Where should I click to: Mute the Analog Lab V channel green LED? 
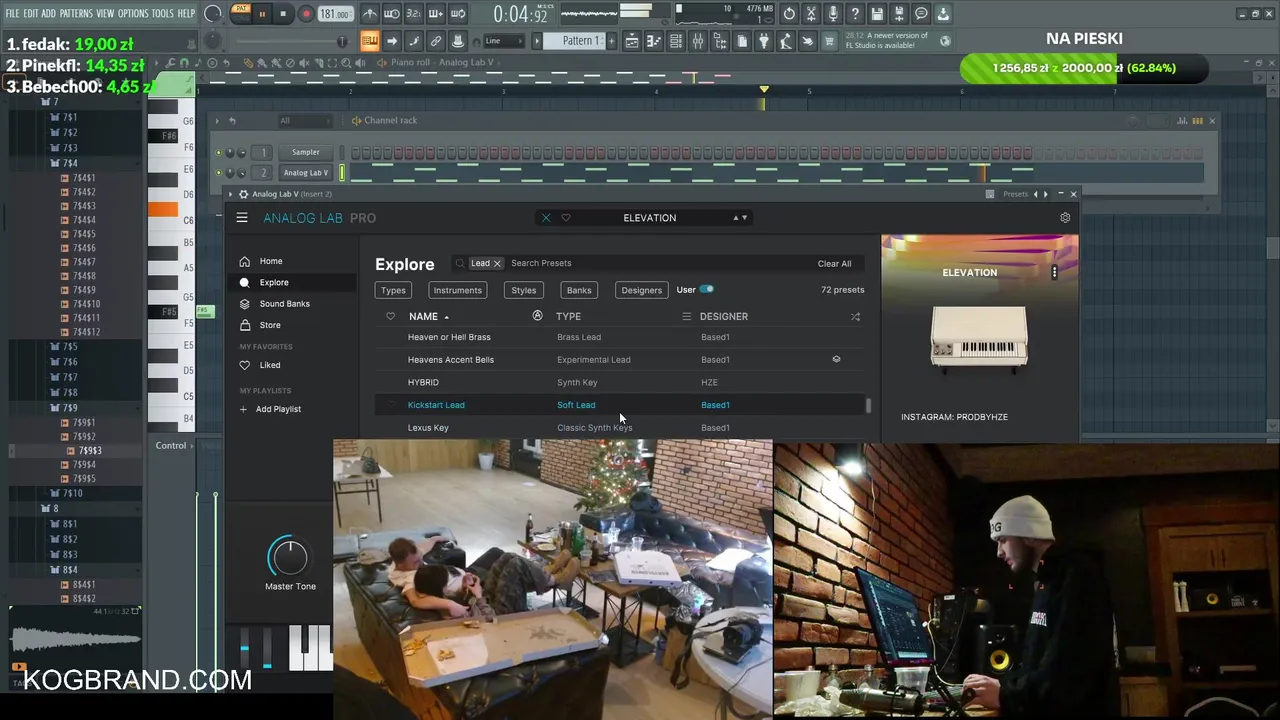219,172
